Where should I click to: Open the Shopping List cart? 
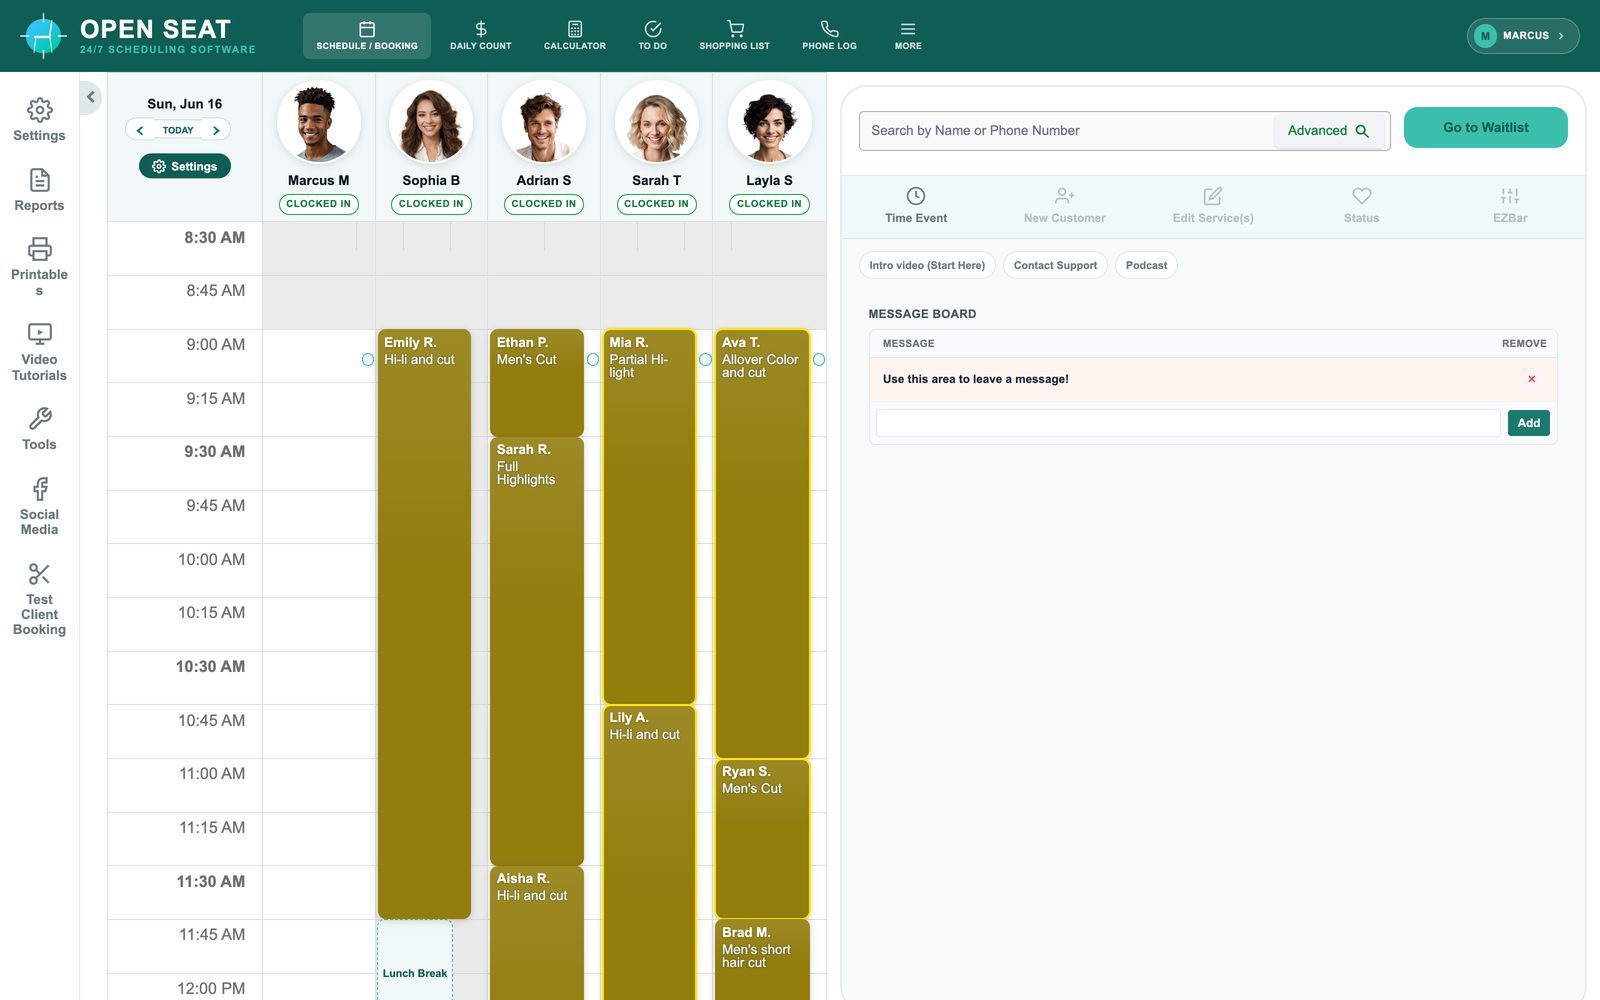click(735, 36)
